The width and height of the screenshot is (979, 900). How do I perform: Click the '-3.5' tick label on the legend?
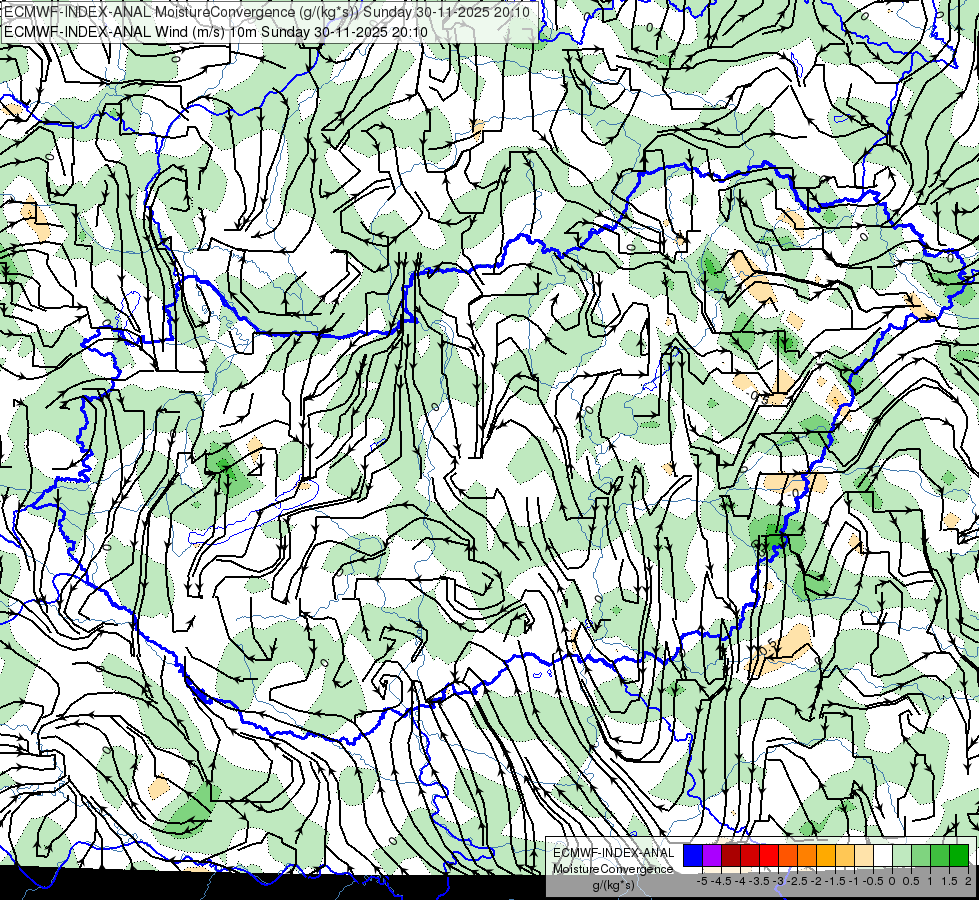(759, 881)
